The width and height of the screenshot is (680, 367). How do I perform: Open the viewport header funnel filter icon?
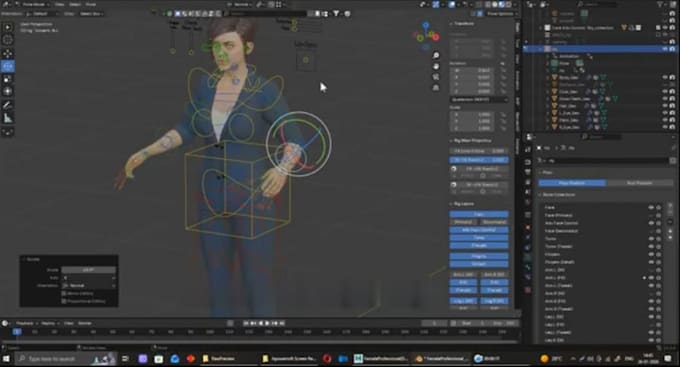point(336,13)
